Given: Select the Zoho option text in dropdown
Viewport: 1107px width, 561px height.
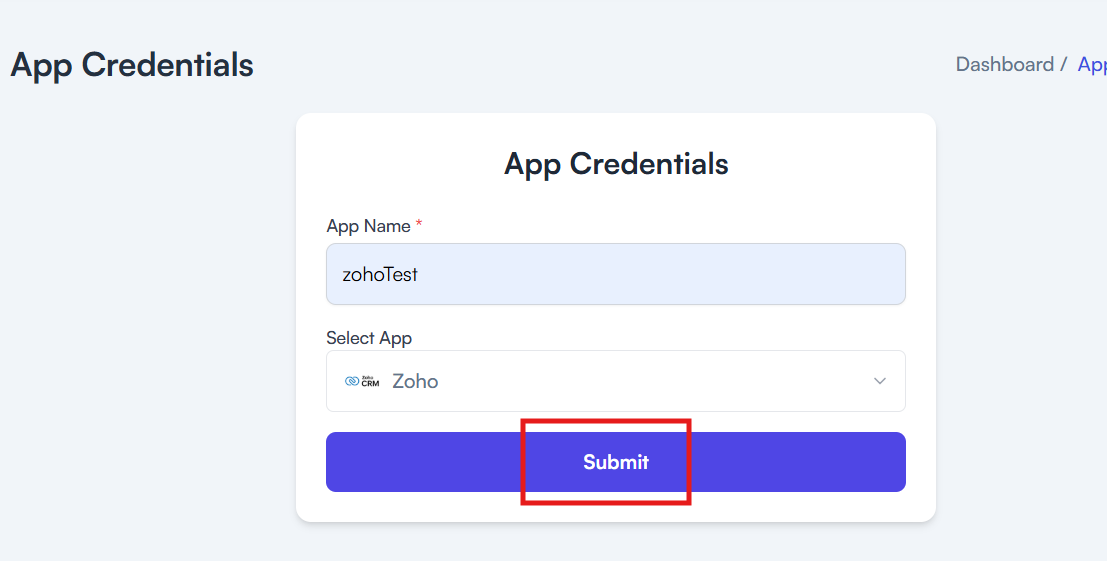Looking at the screenshot, I should (415, 381).
